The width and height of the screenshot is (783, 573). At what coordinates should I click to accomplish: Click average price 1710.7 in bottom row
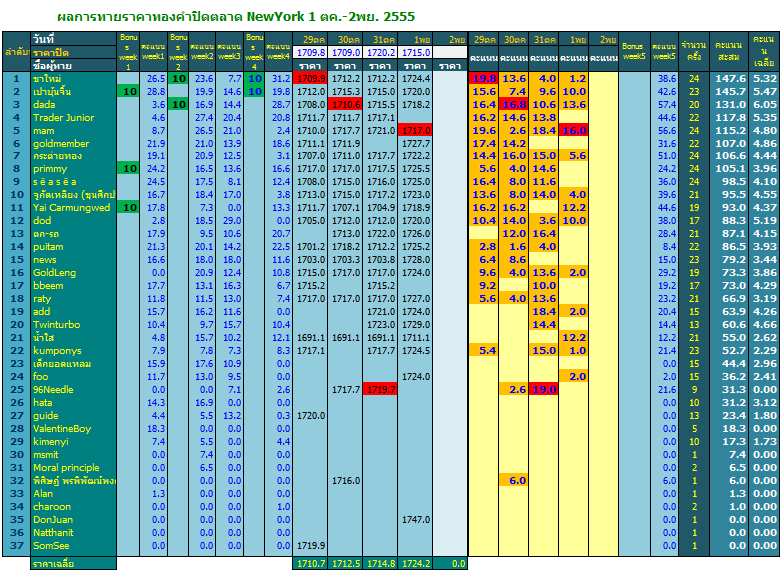point(311,564)
